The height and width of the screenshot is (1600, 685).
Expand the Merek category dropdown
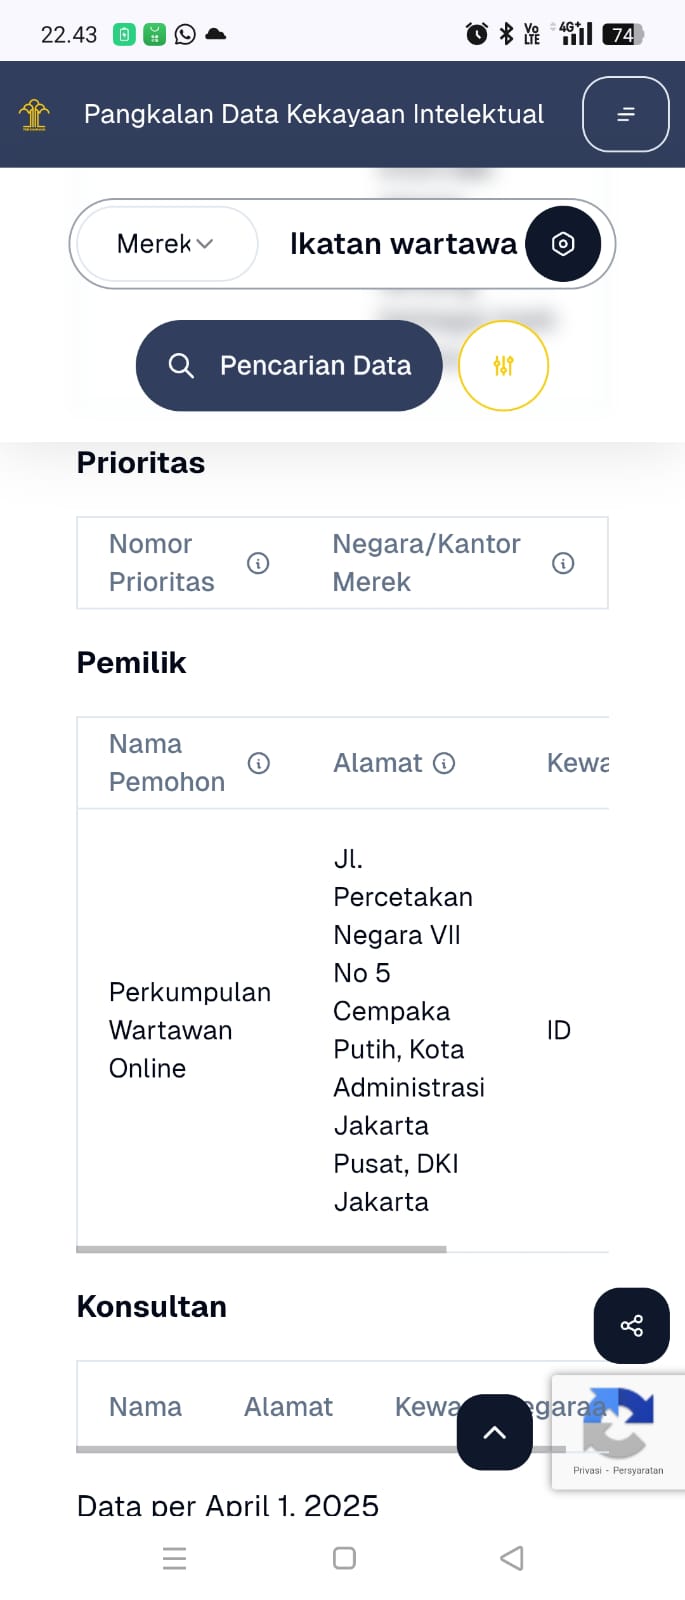[x=166, y=244]
